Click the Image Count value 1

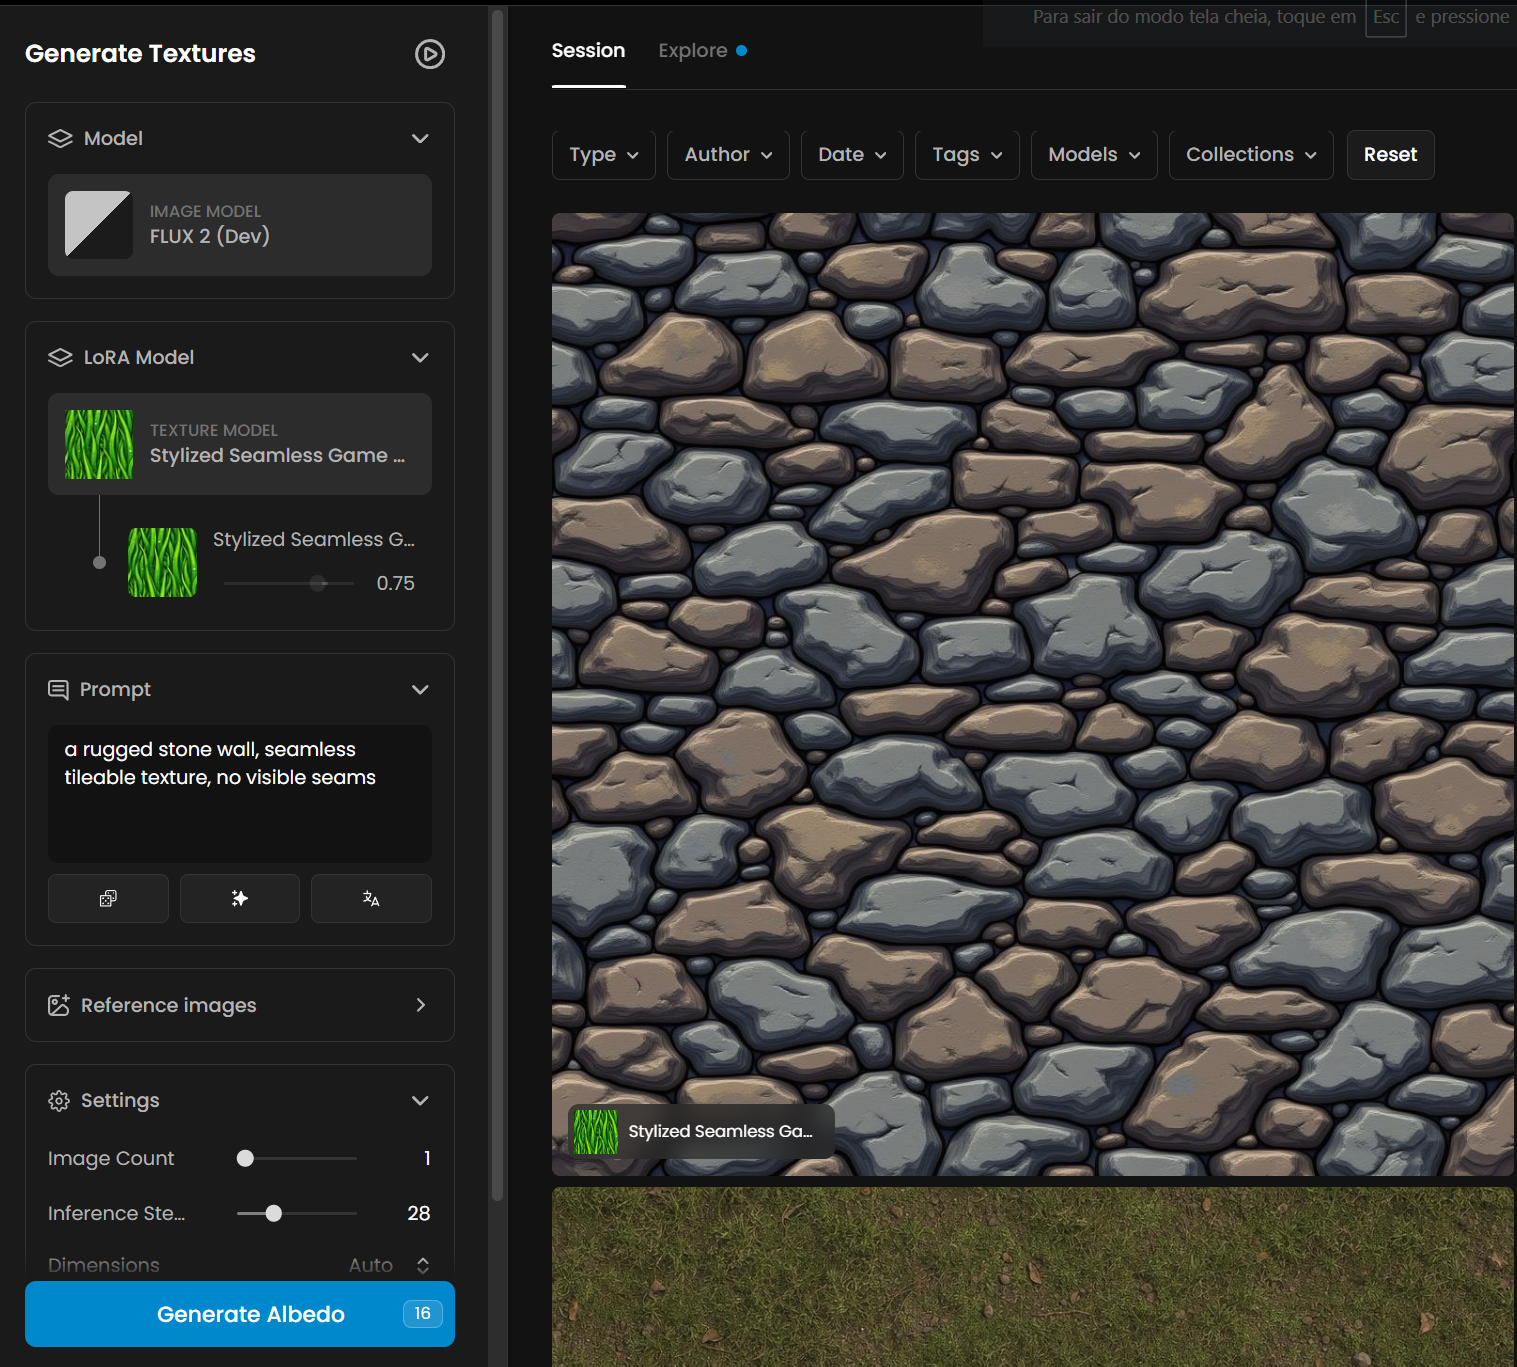[427, 1158]
